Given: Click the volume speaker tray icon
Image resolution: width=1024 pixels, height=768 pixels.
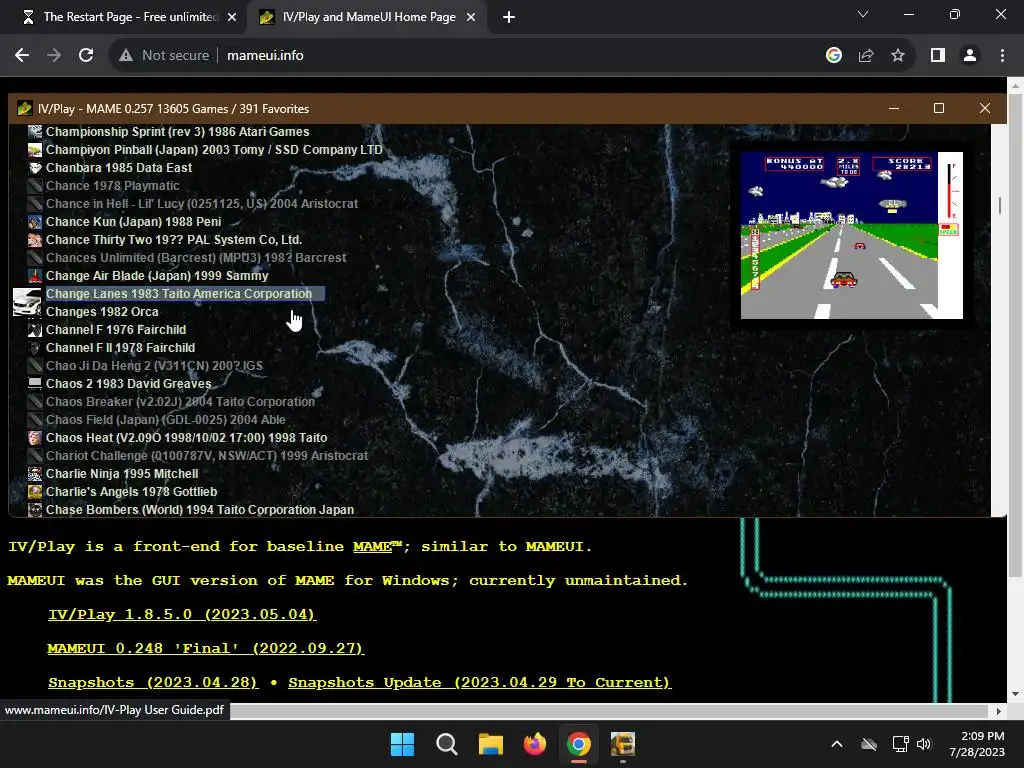Looking at the screenshot, I should (x=923, y=744).
